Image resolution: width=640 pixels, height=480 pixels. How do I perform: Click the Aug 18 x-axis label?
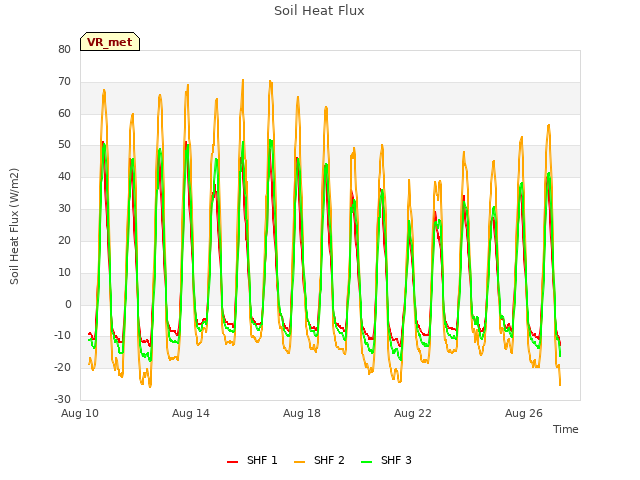[x=302, y=413]
